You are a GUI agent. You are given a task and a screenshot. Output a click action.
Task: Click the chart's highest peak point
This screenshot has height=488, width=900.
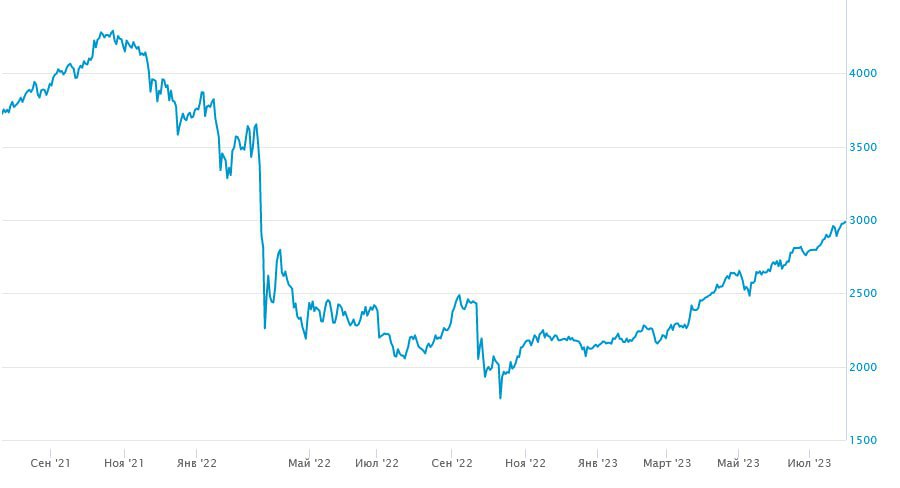[112, 31]
